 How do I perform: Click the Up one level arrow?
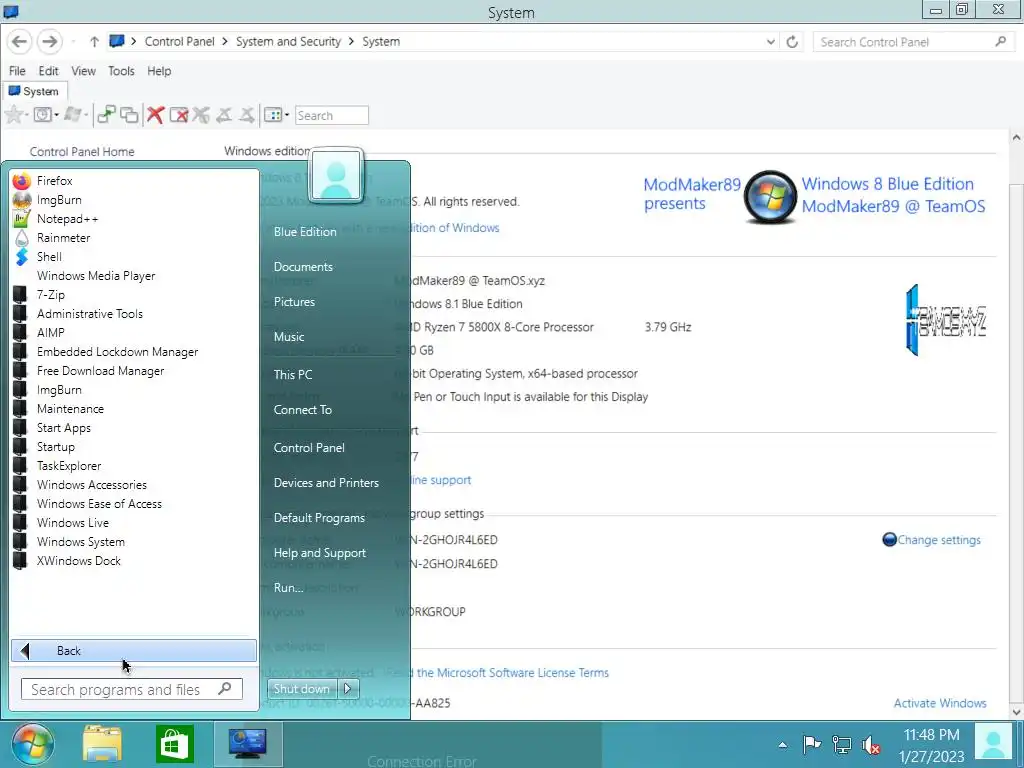pyautogui.click(x=94, y=42)
